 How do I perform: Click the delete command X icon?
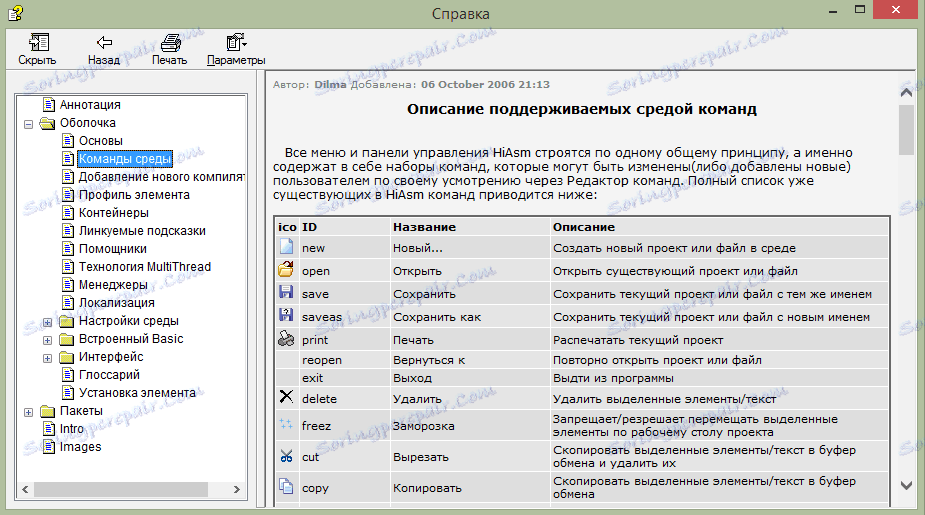(x=286, y=396)
